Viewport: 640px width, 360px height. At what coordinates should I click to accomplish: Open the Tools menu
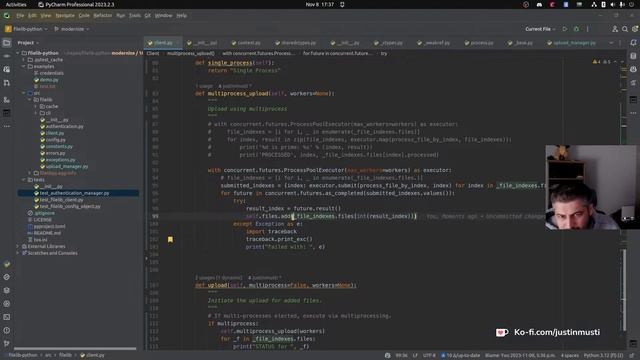[135, 16]
